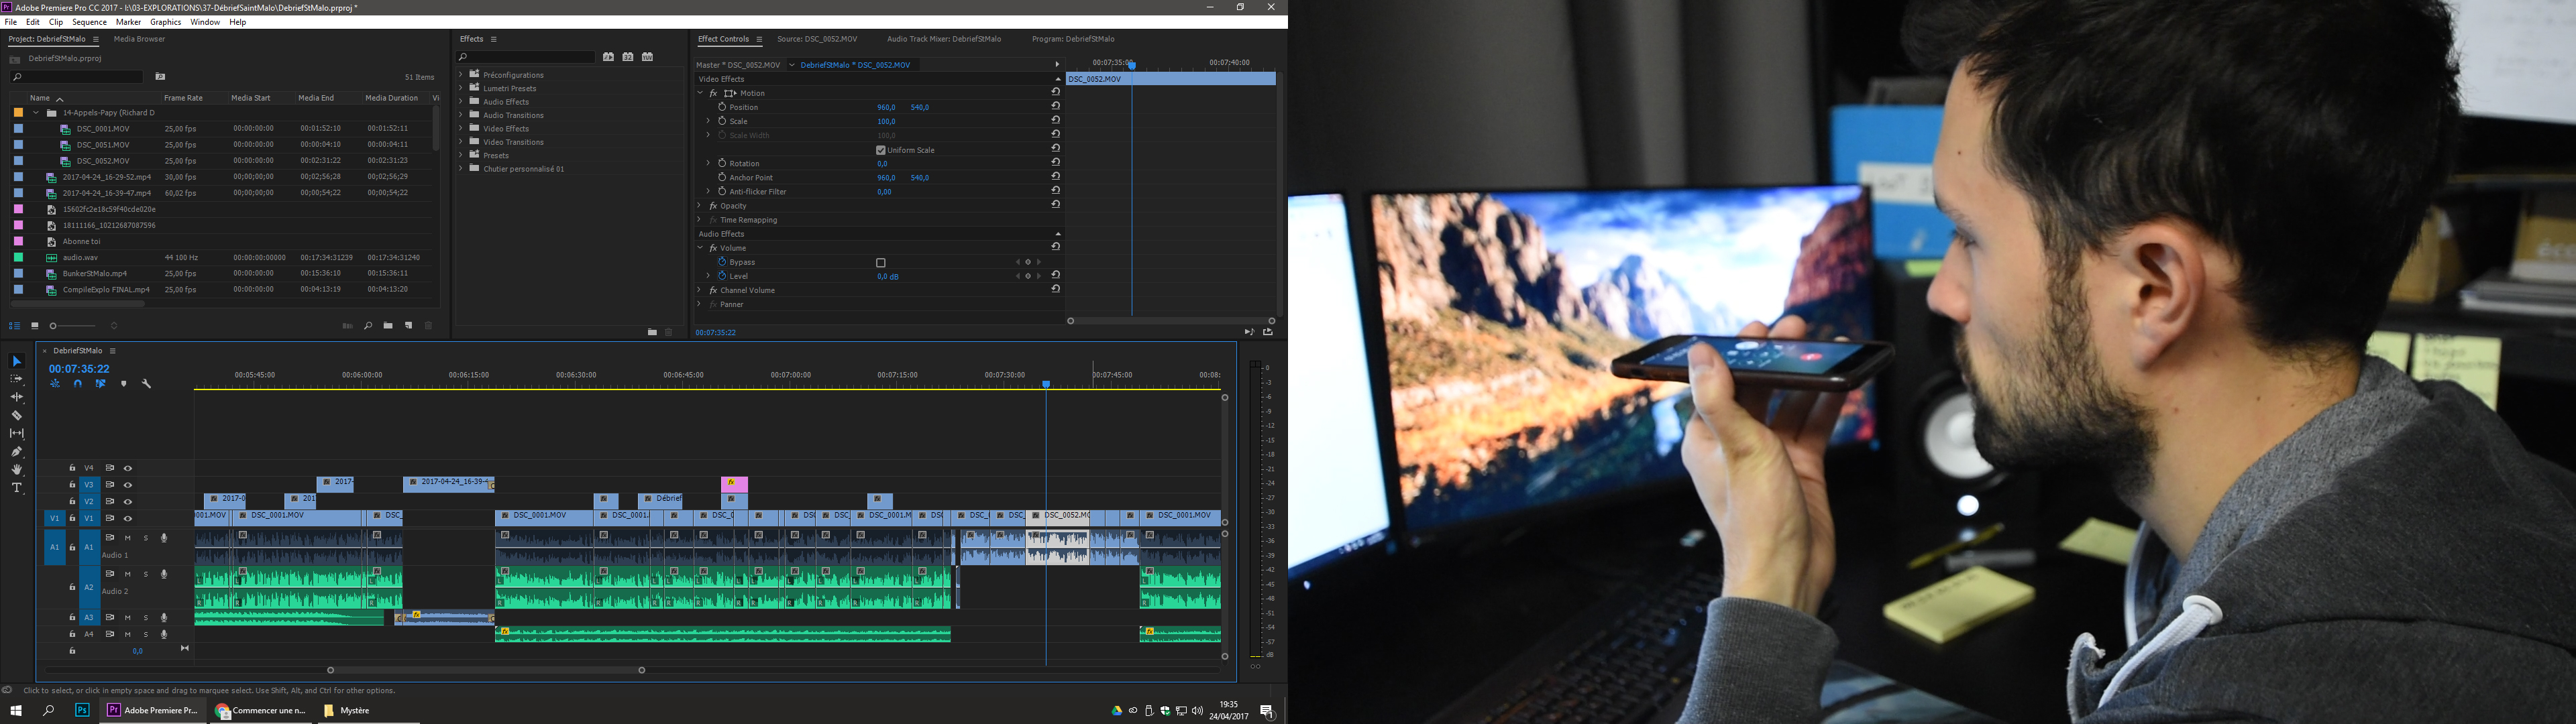The height and width of the screenshot is (724, 2576).
Task: Select DSC_0052.MOV in project bin
Action: tap(103, 161)
